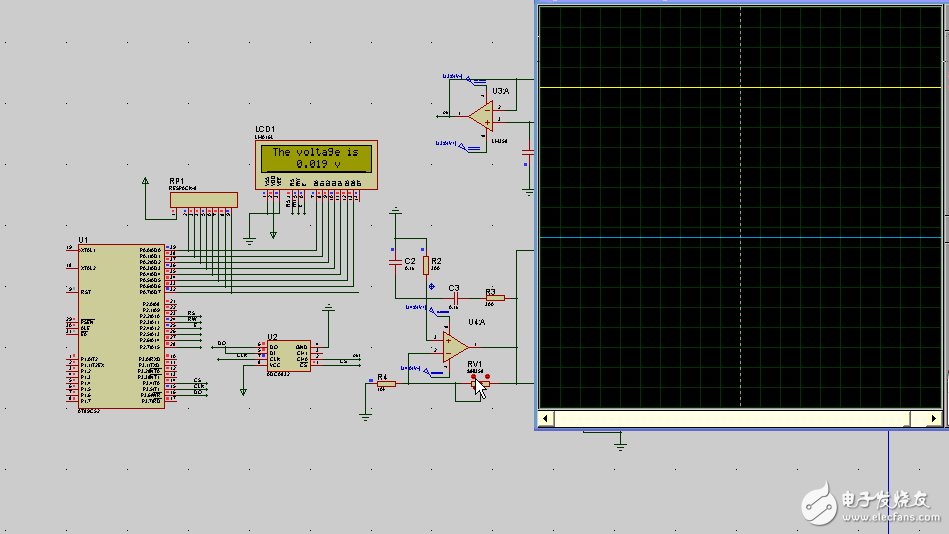This screenshot has width=949, height=534.
Task: Click the right red adjust dot on RV1
Action: point(487,377)
